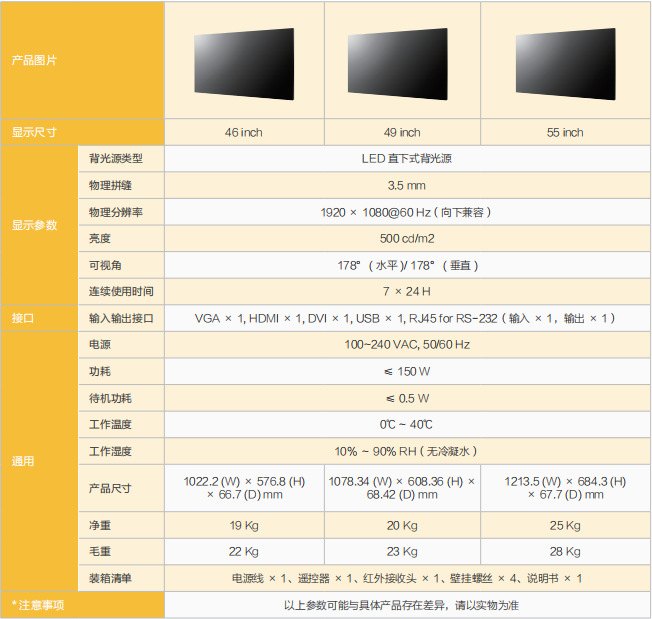
Task: Select the '178° (水平)/ 178° (垂直)' value
Action: point(408,265)
